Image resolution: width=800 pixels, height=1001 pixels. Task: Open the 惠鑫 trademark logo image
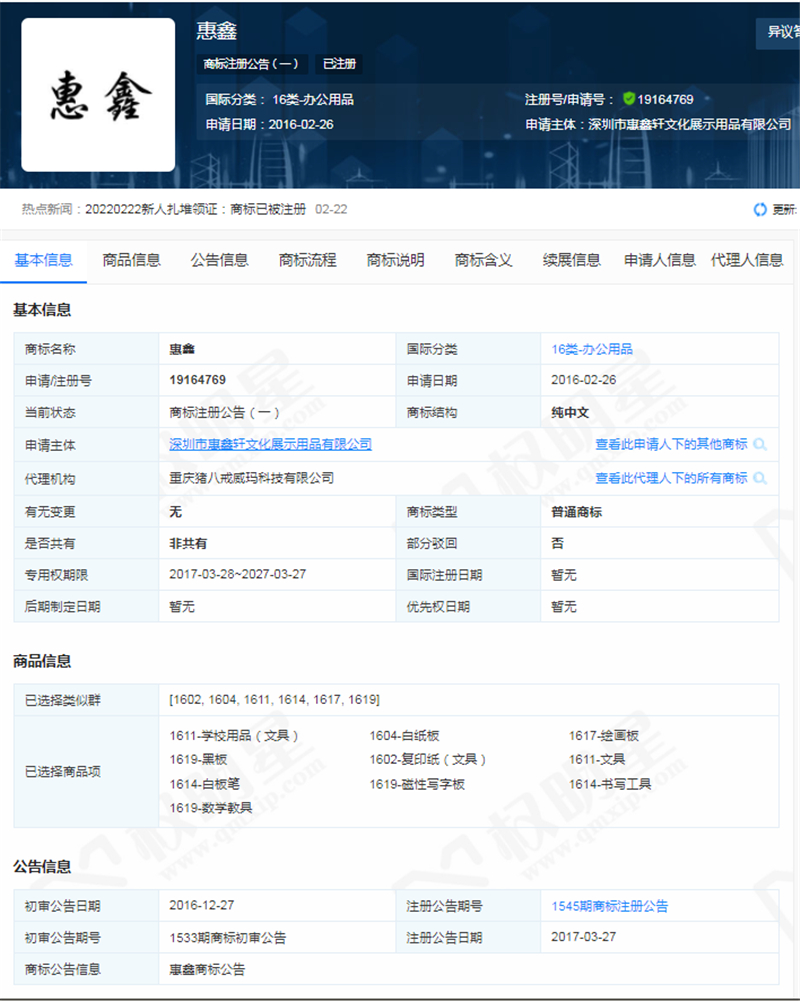[x=98, y=94]
